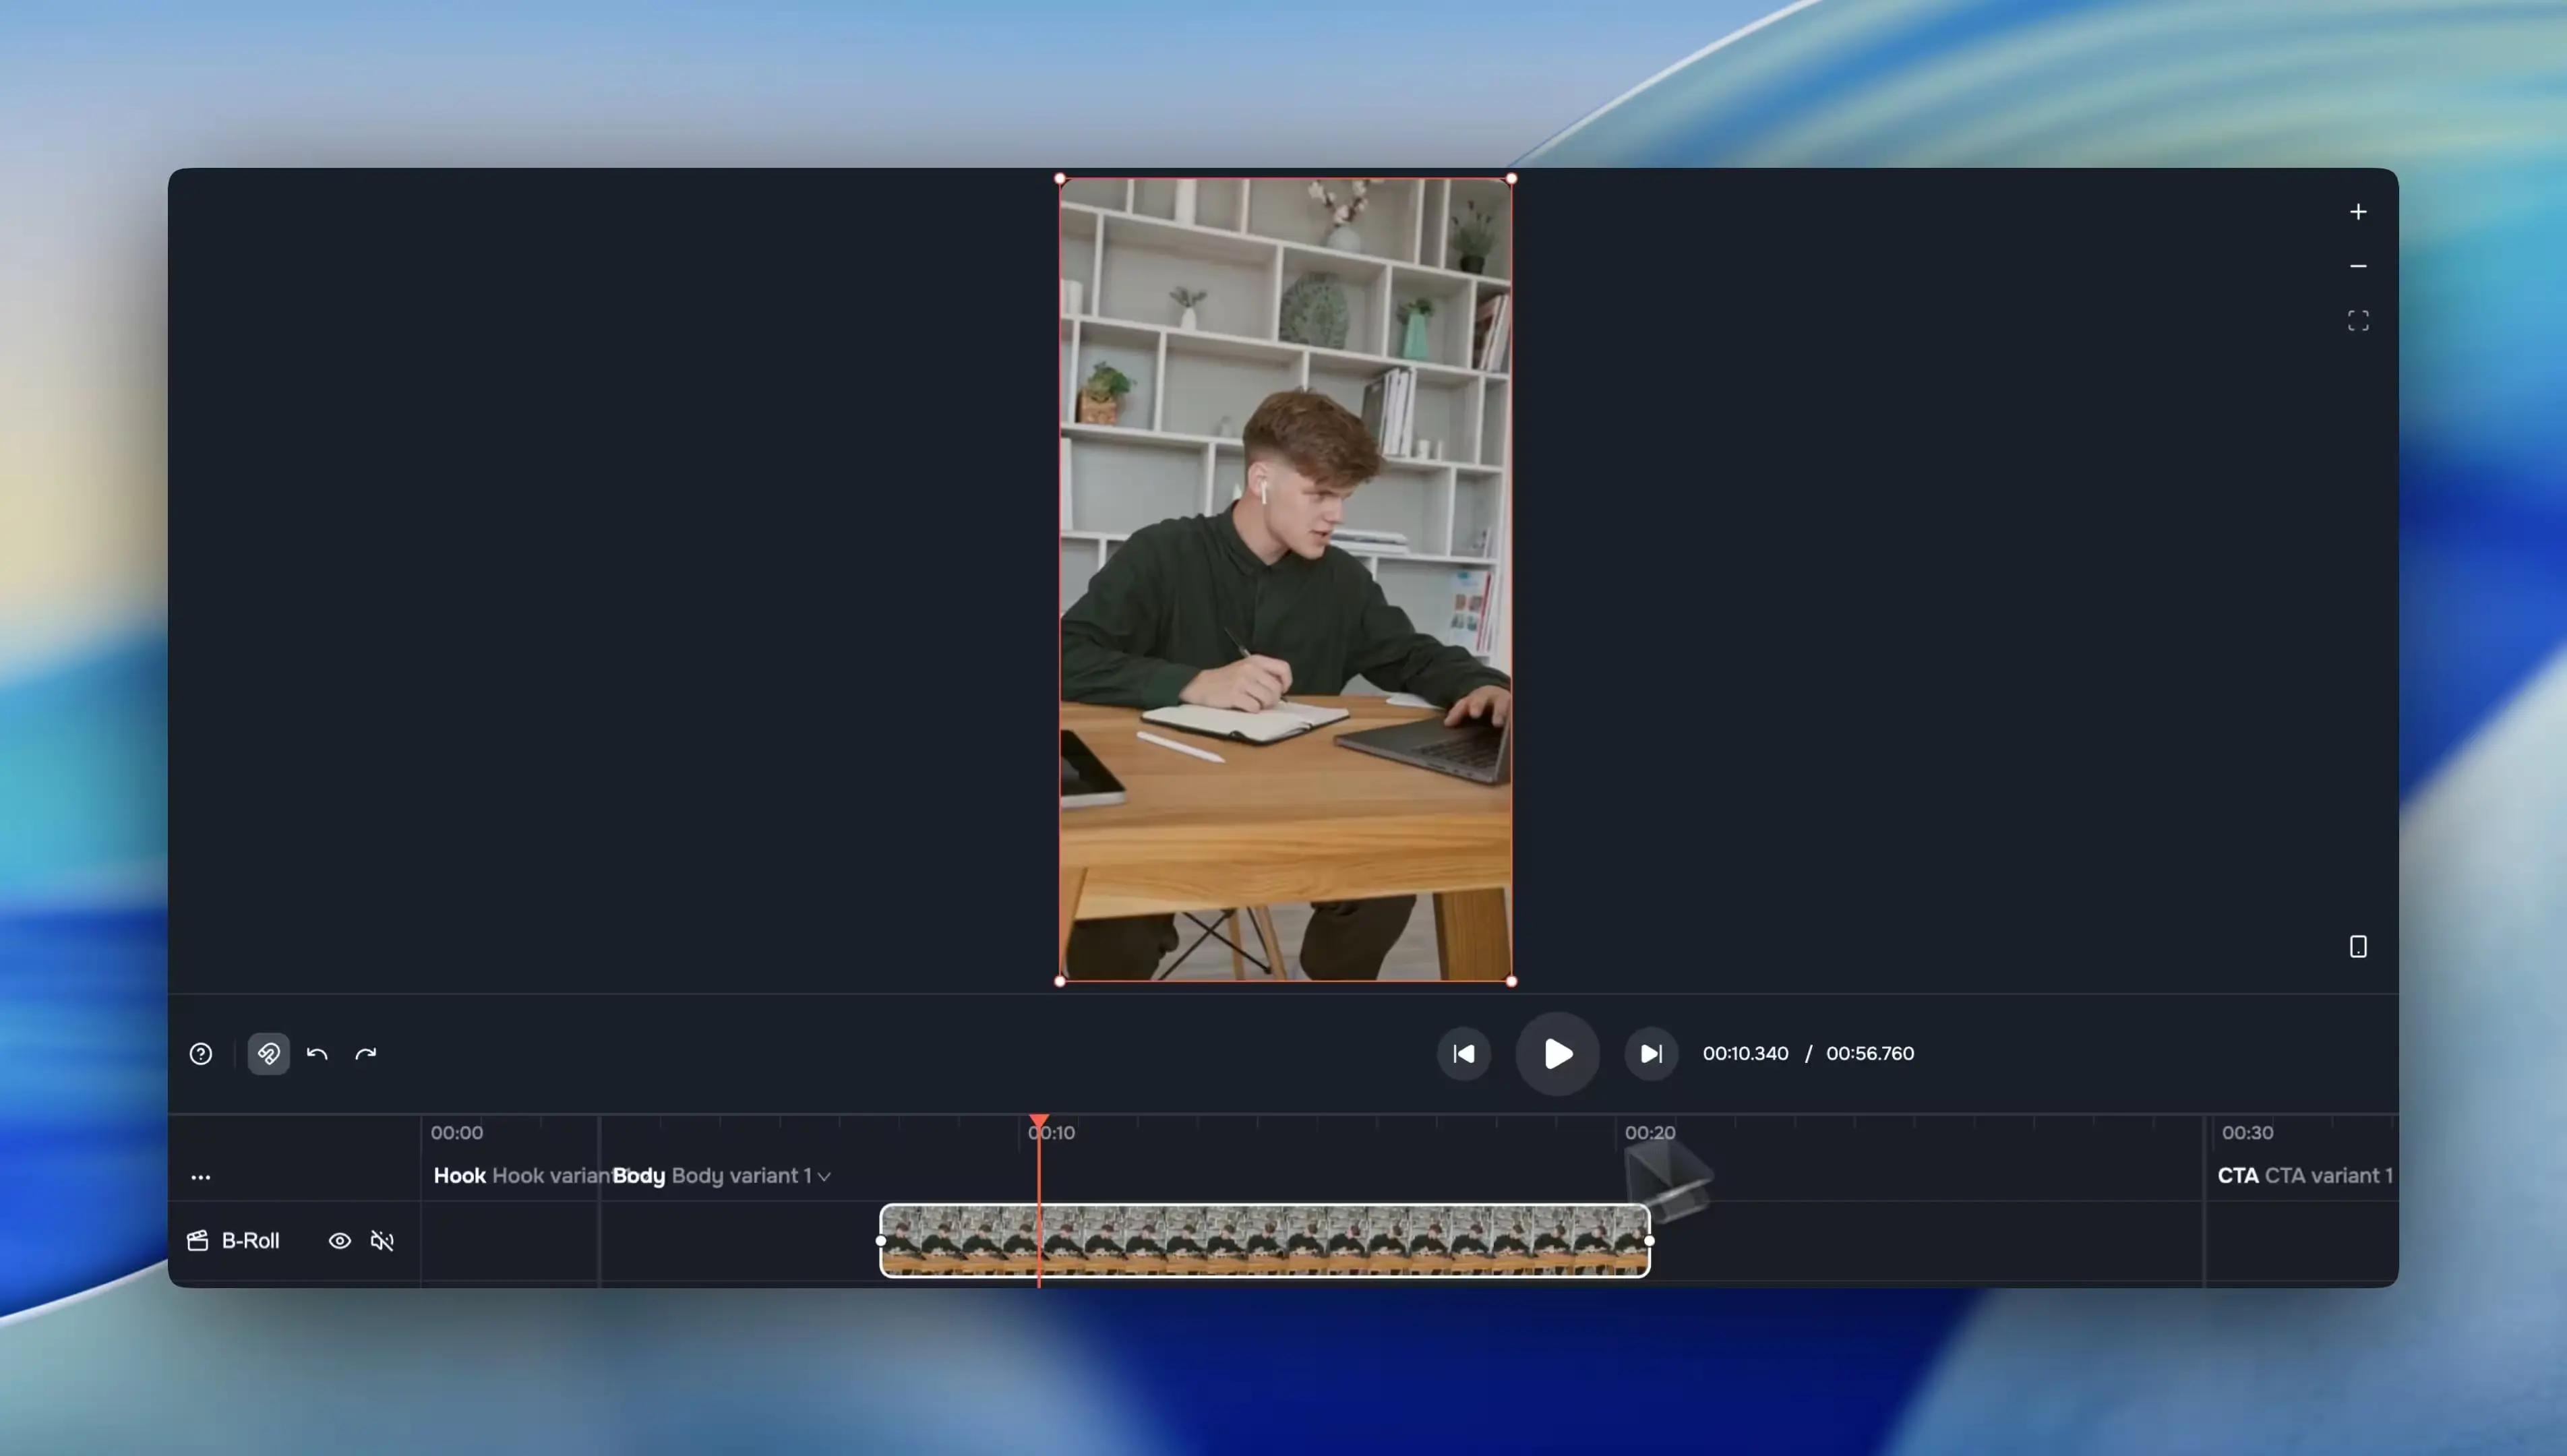Zoom in the canvas with plus icon

pyautogui.click(x=2358, y=212)
